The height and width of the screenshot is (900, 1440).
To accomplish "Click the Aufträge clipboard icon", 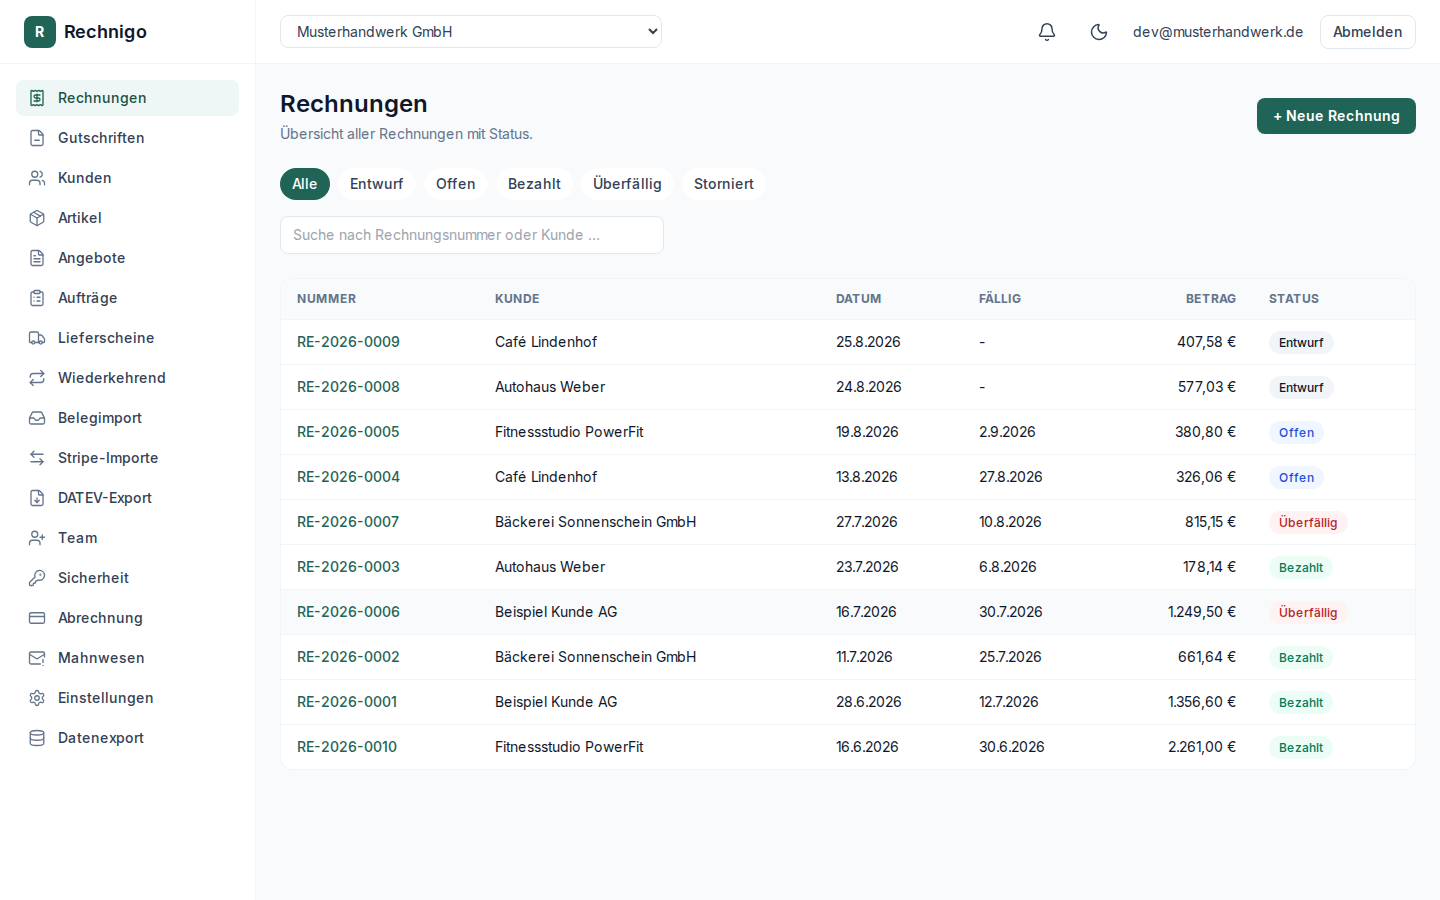I will (37, 298).
